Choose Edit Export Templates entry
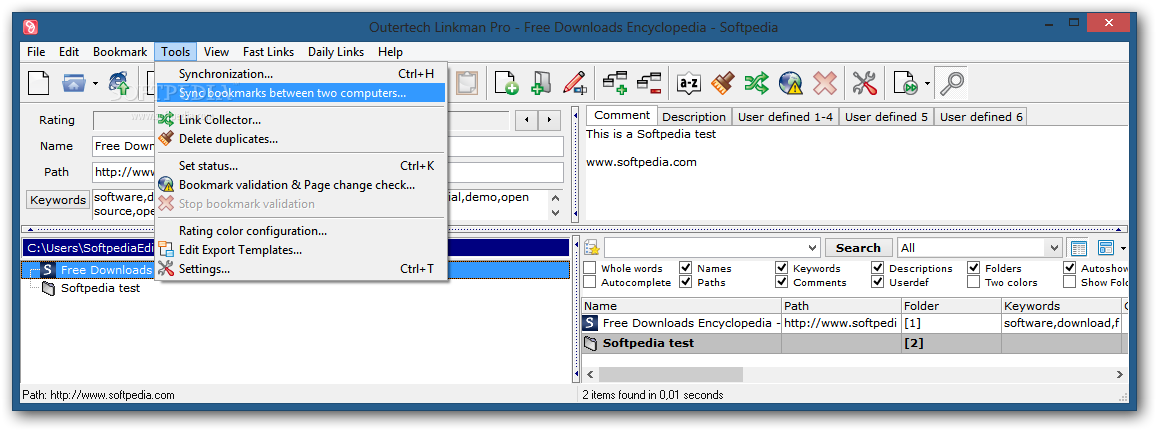 tap(300, 250)
